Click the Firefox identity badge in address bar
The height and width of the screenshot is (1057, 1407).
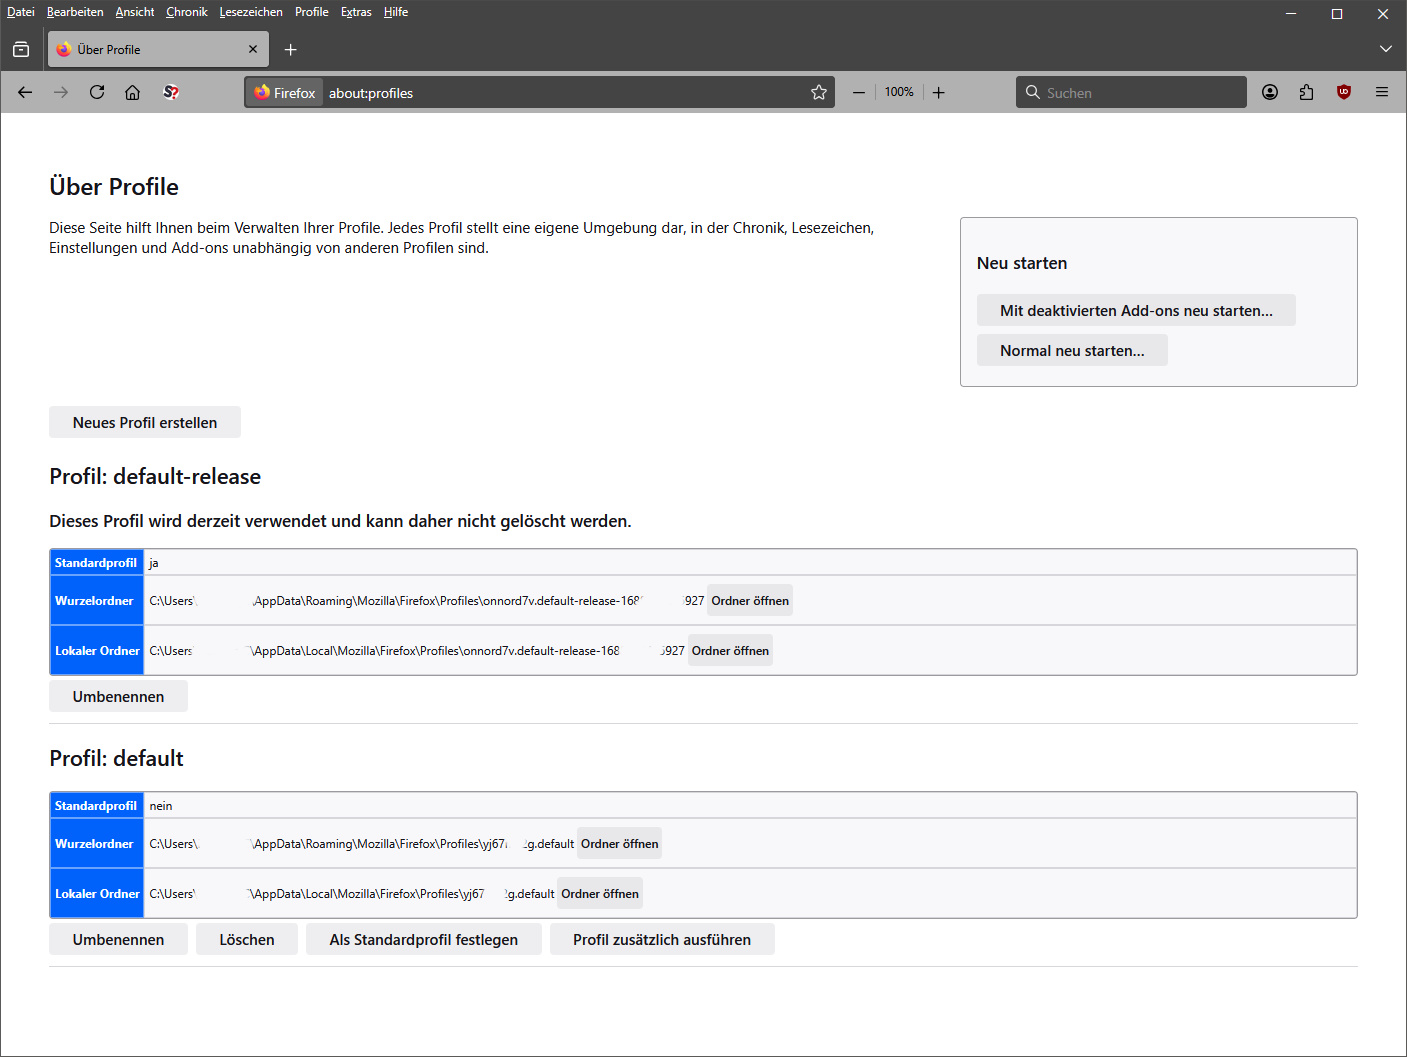285,92
